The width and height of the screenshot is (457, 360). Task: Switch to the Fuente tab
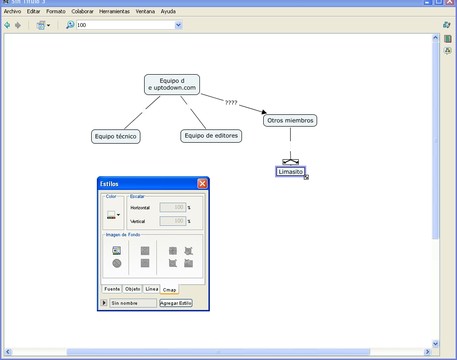[x=112, y=289]
